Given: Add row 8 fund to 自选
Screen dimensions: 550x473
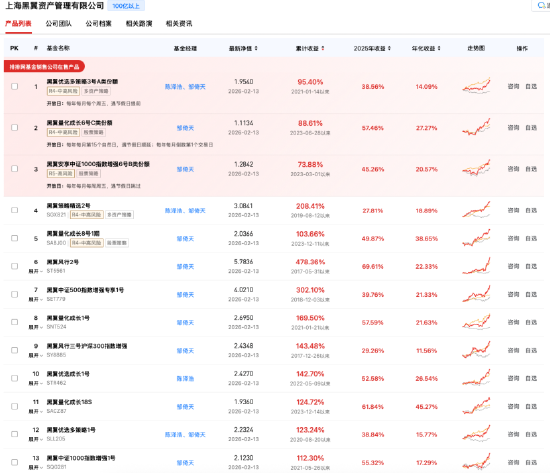Looking at the screenshot, I should point(531,322).
